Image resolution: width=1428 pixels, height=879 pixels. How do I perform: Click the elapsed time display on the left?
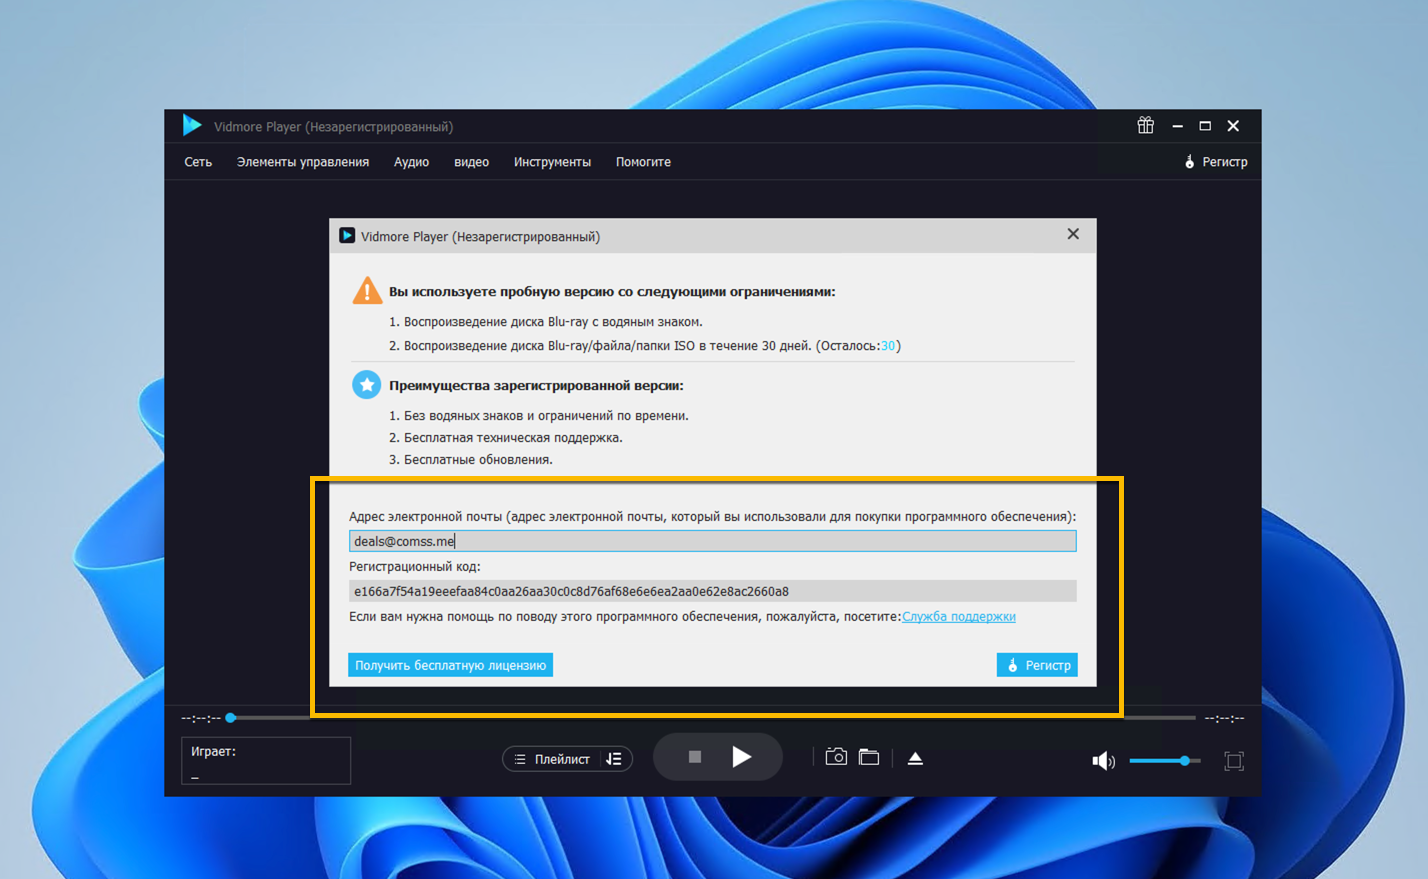pos(201,718)
